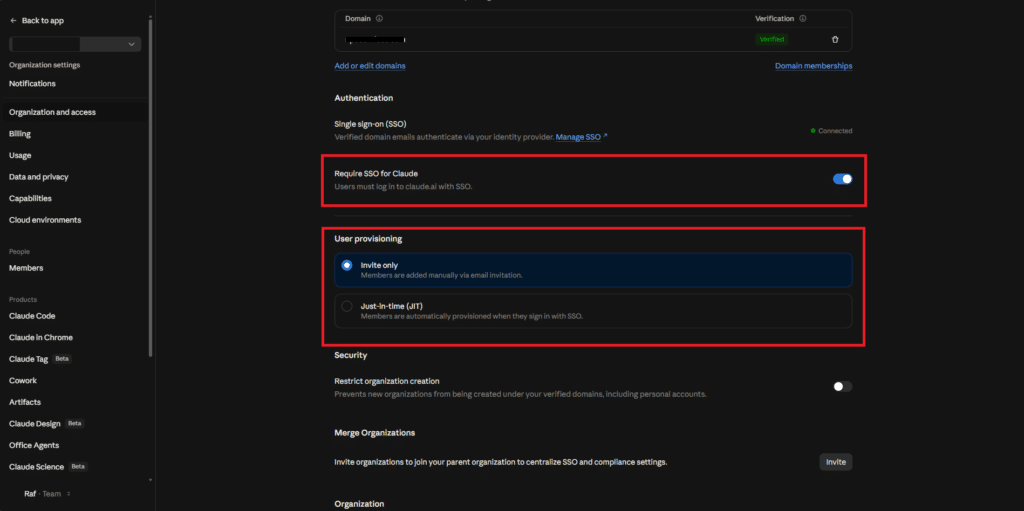Click the Invite button for Merge Organizations
This screenshot has height=511, width=1024.
point(835,462)
